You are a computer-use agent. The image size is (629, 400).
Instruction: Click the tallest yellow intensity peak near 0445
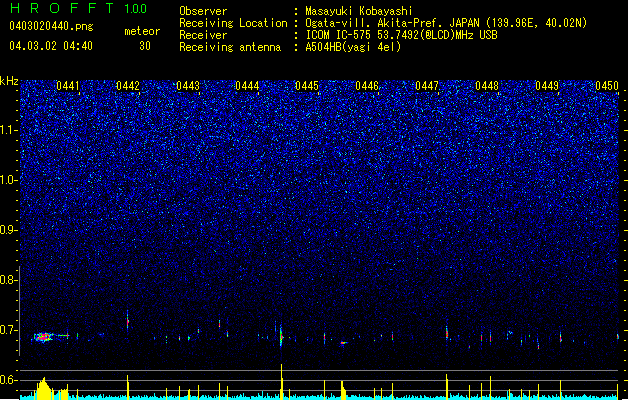[x=282, y=381]
